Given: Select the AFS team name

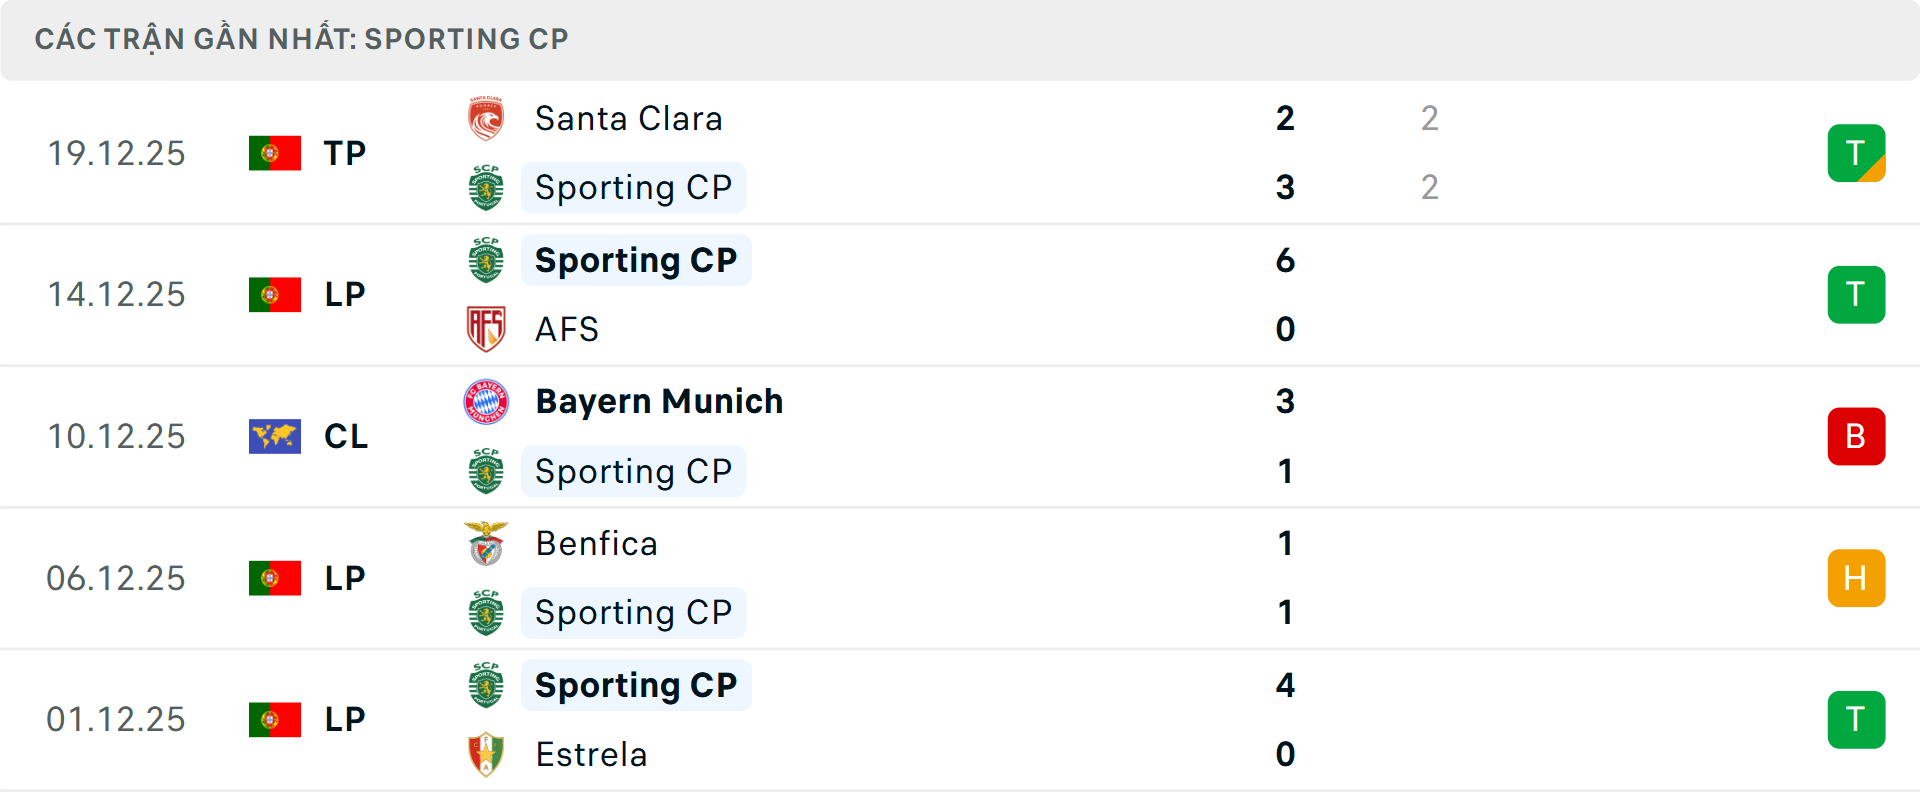Looking at the screenshot, I should tap(566, 329).
